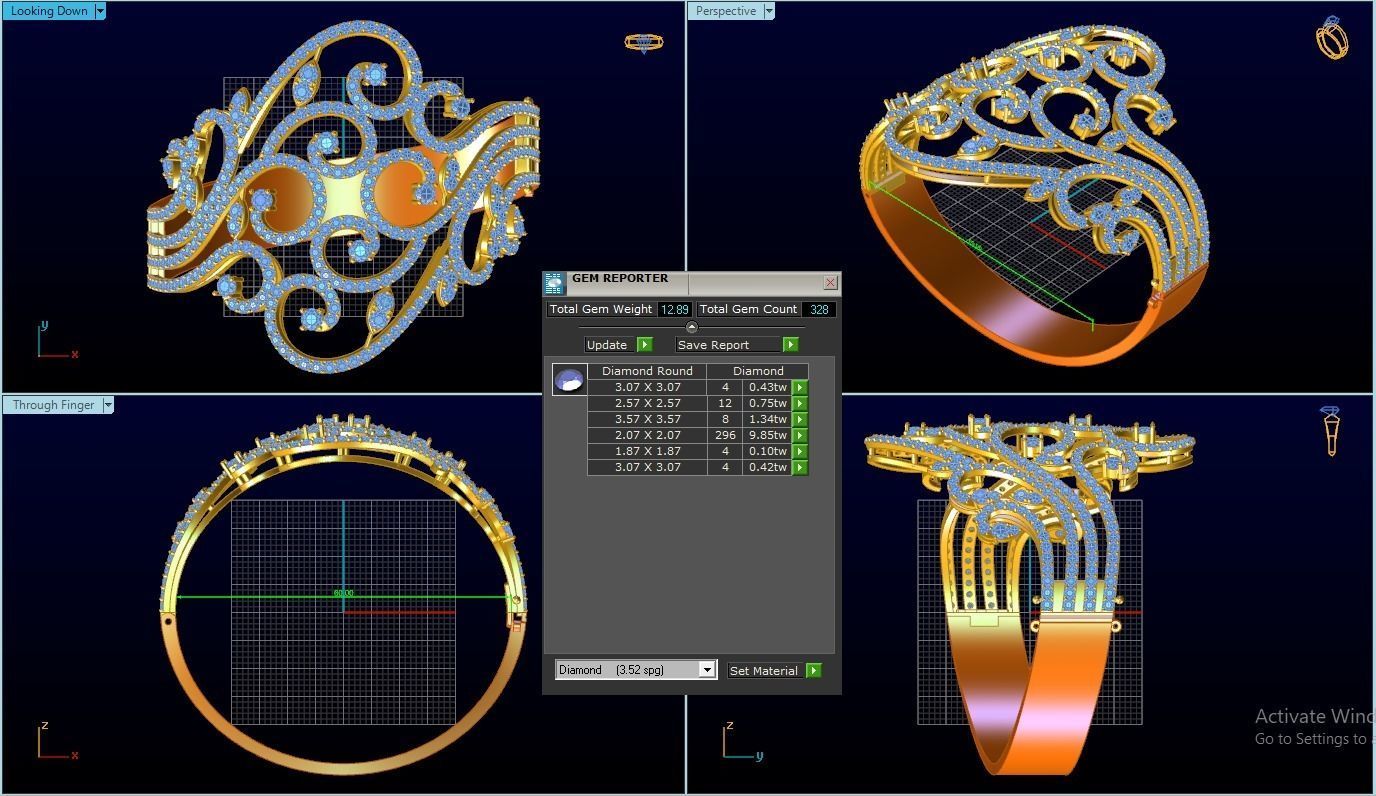Select the 2.57 X 2.57 size cell

[x=647, y=403]
